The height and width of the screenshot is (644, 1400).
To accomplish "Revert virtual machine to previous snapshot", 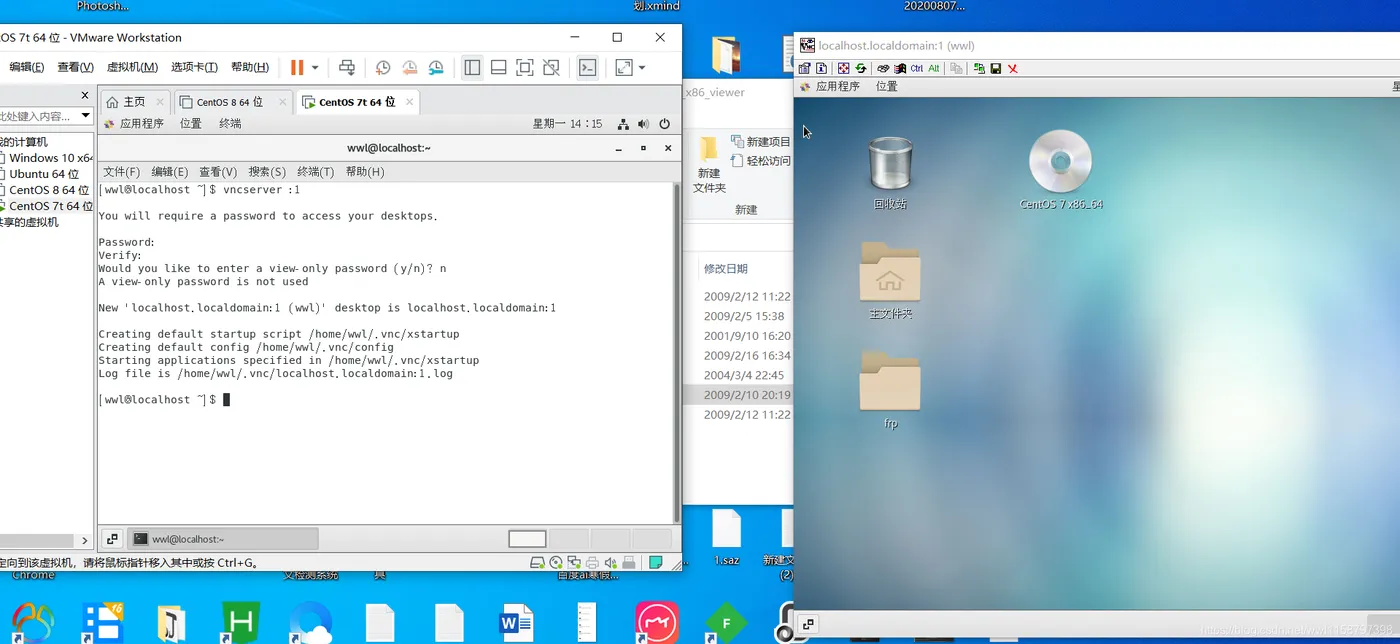I will tap(410, 68).
